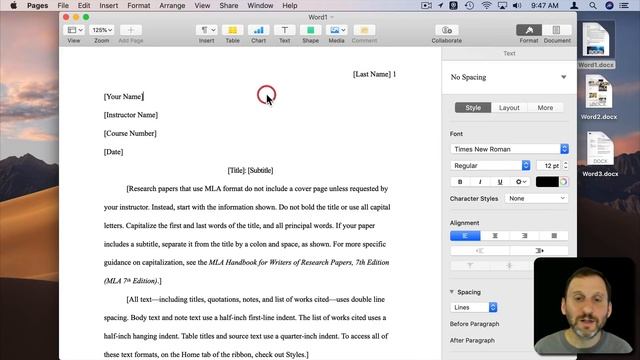The width and height of the screenshot is (640, 360).
Task: Click the [Date] placeholder text
Action: [113, 152]
